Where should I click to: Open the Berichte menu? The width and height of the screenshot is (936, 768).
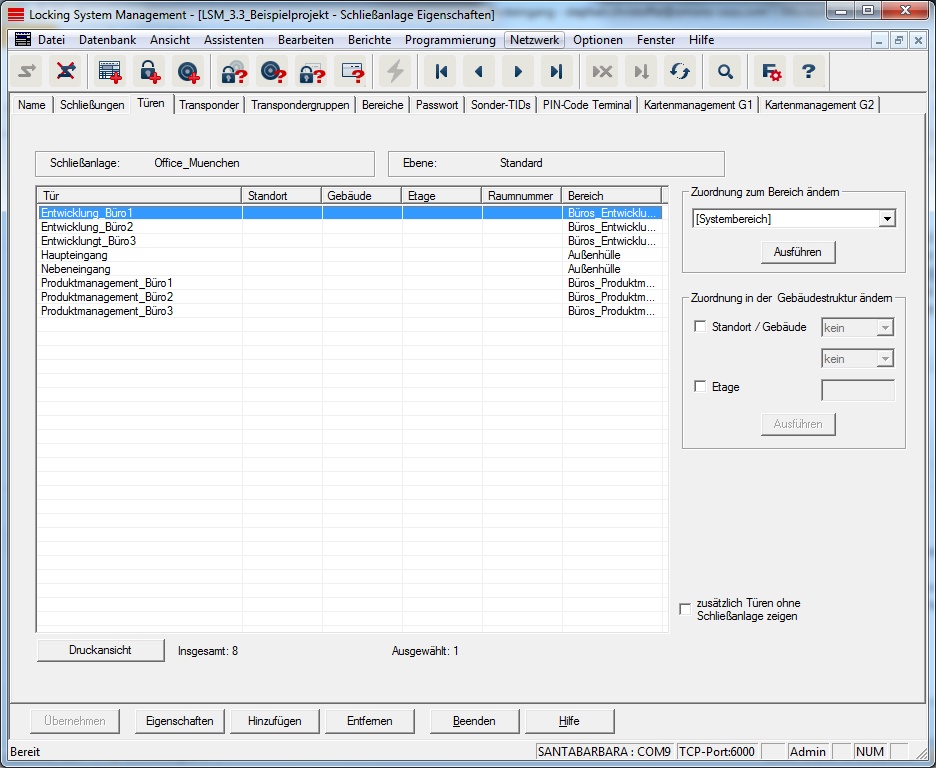(369, 40)
